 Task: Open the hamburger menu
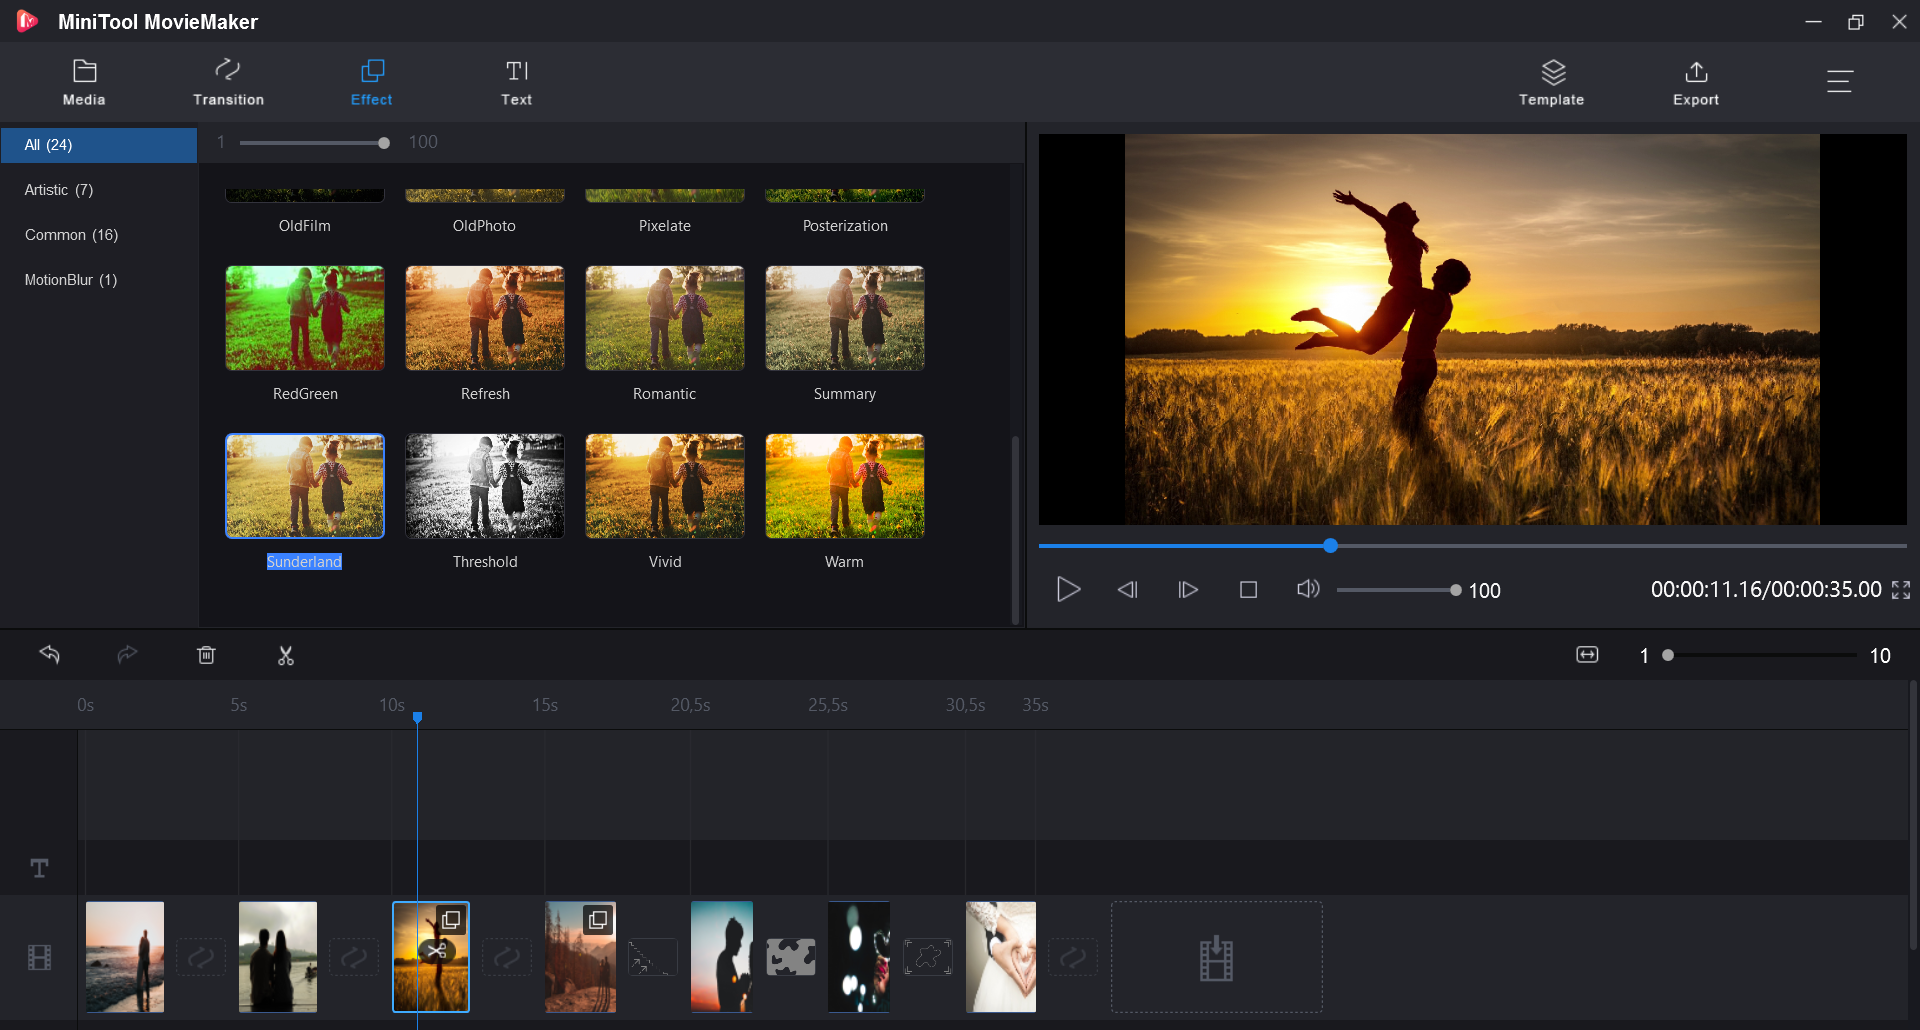pyautogui.click(x=1840, y=82)
